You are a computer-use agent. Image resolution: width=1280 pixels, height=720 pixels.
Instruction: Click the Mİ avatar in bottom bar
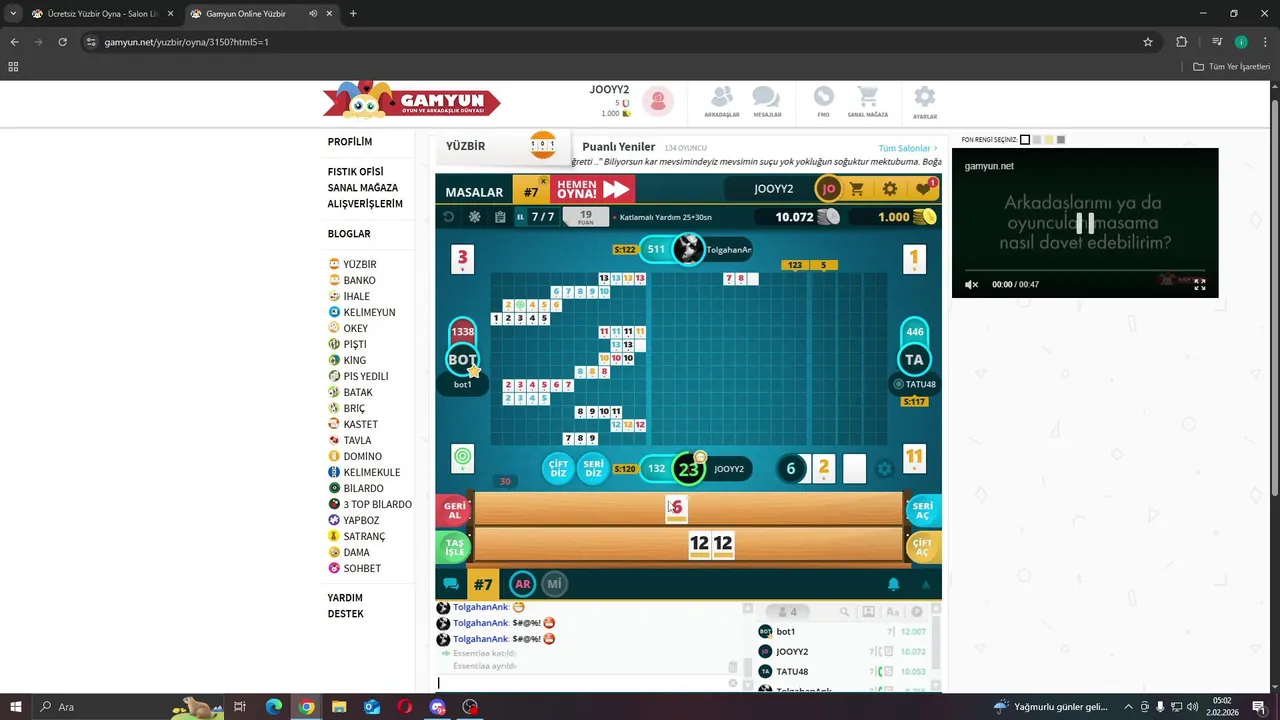[555, 584]
